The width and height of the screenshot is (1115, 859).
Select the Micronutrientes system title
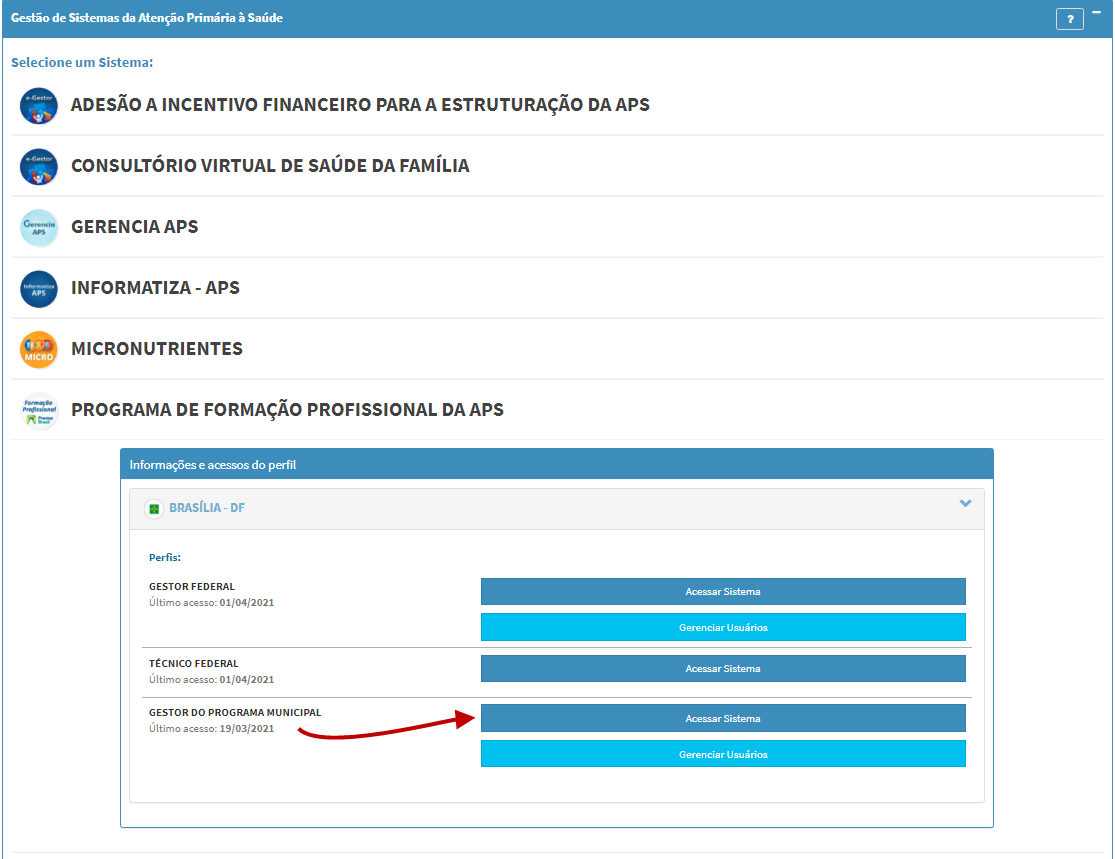[157, 349]
